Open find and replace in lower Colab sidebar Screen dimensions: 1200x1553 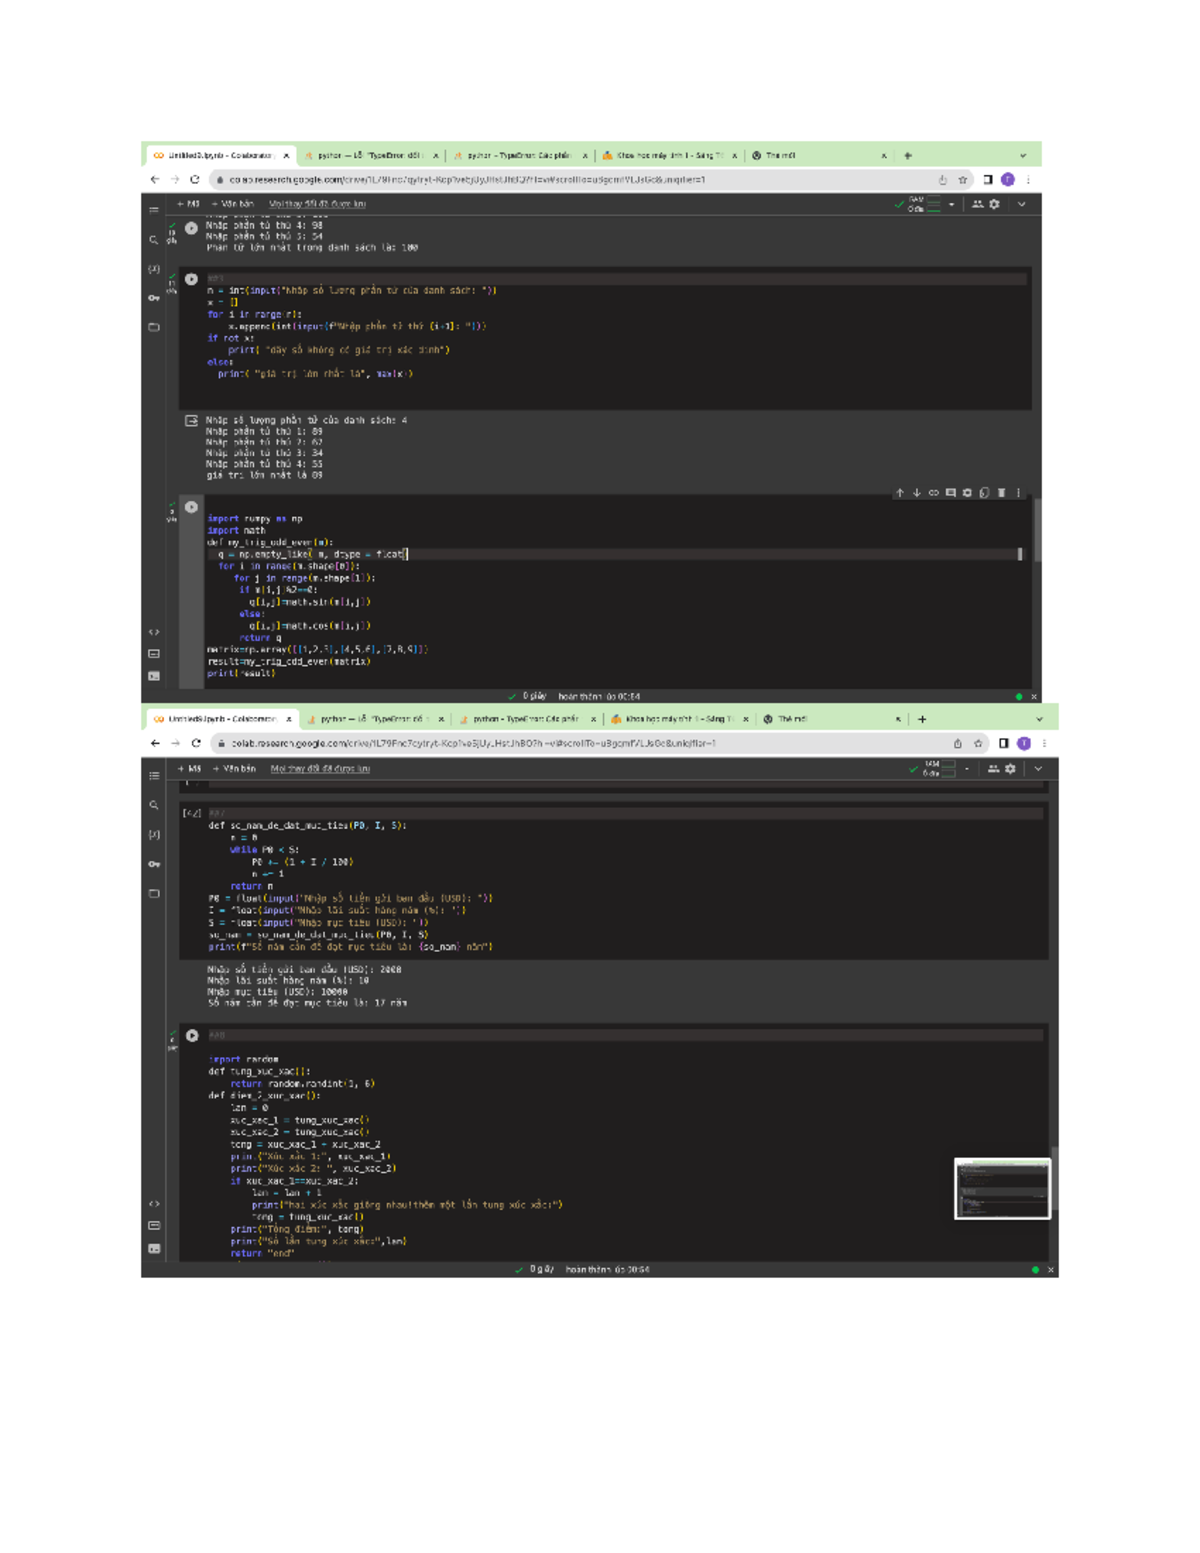pyautogui.click(x=154, y=805)
